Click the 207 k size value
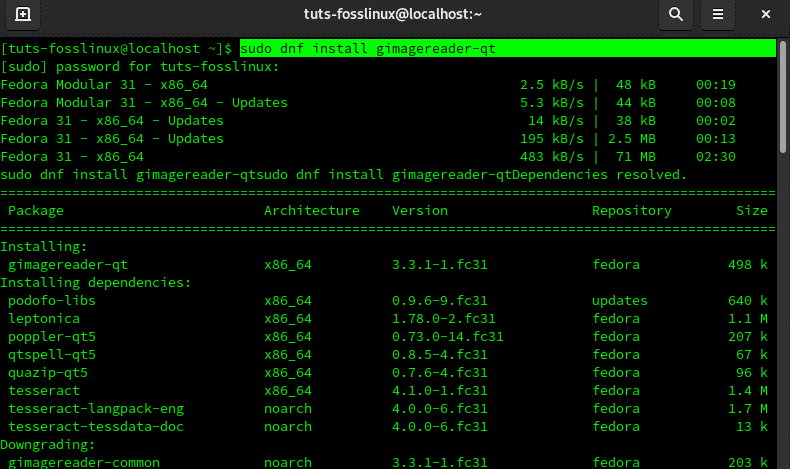790x469 pixels. 748,337
